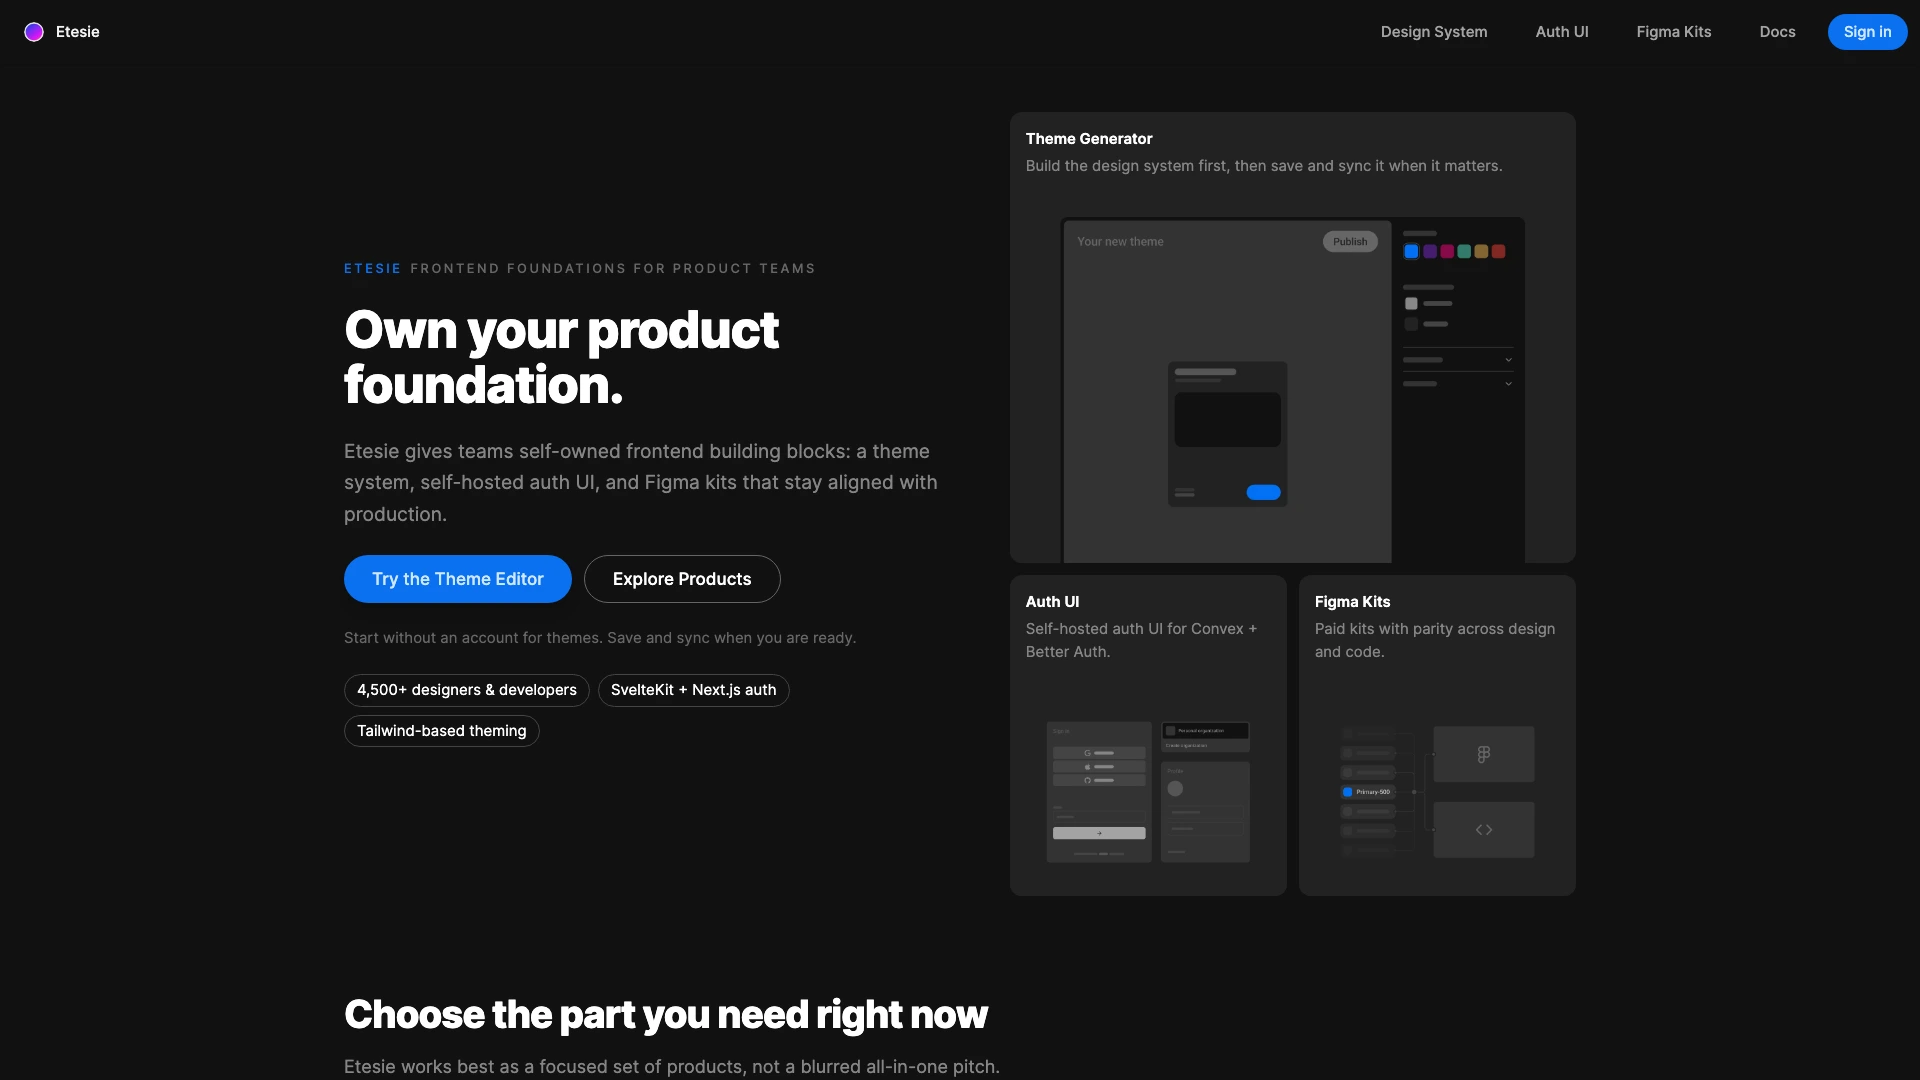Click the arrow submit button in Auth mock
This screenshot has width=1920, height=1080.
(x=1099, y=833)
